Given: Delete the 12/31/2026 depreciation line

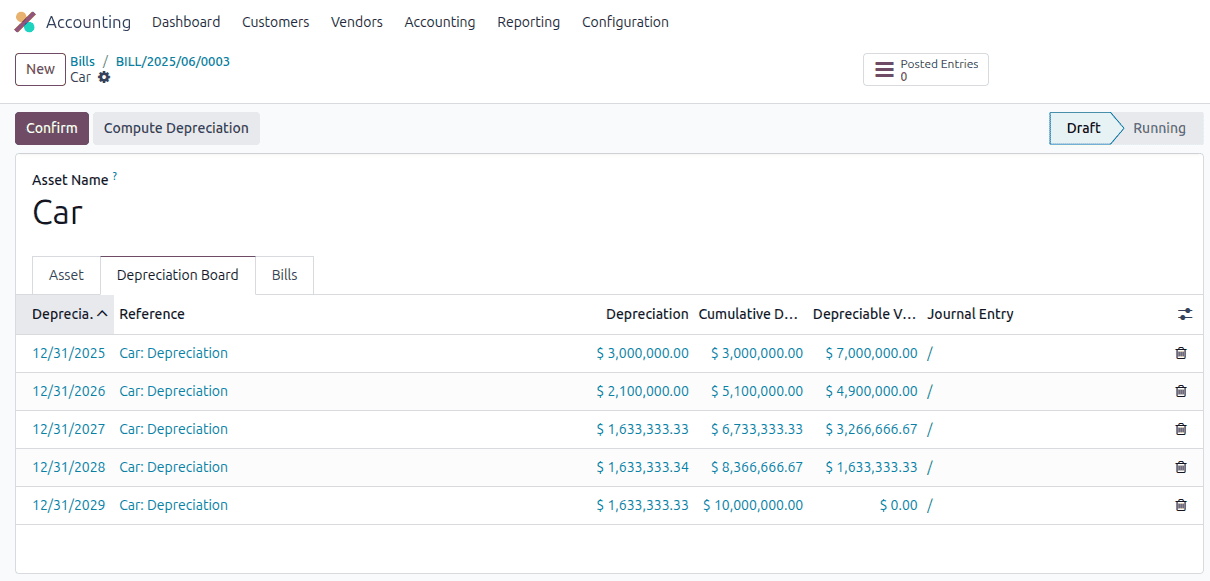Looking at the screenshot, I should 1180,391.
